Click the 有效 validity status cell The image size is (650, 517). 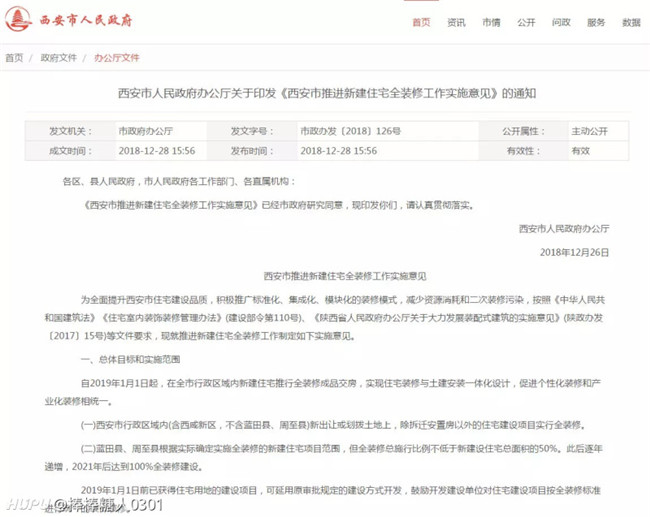[x=580, y=150]
